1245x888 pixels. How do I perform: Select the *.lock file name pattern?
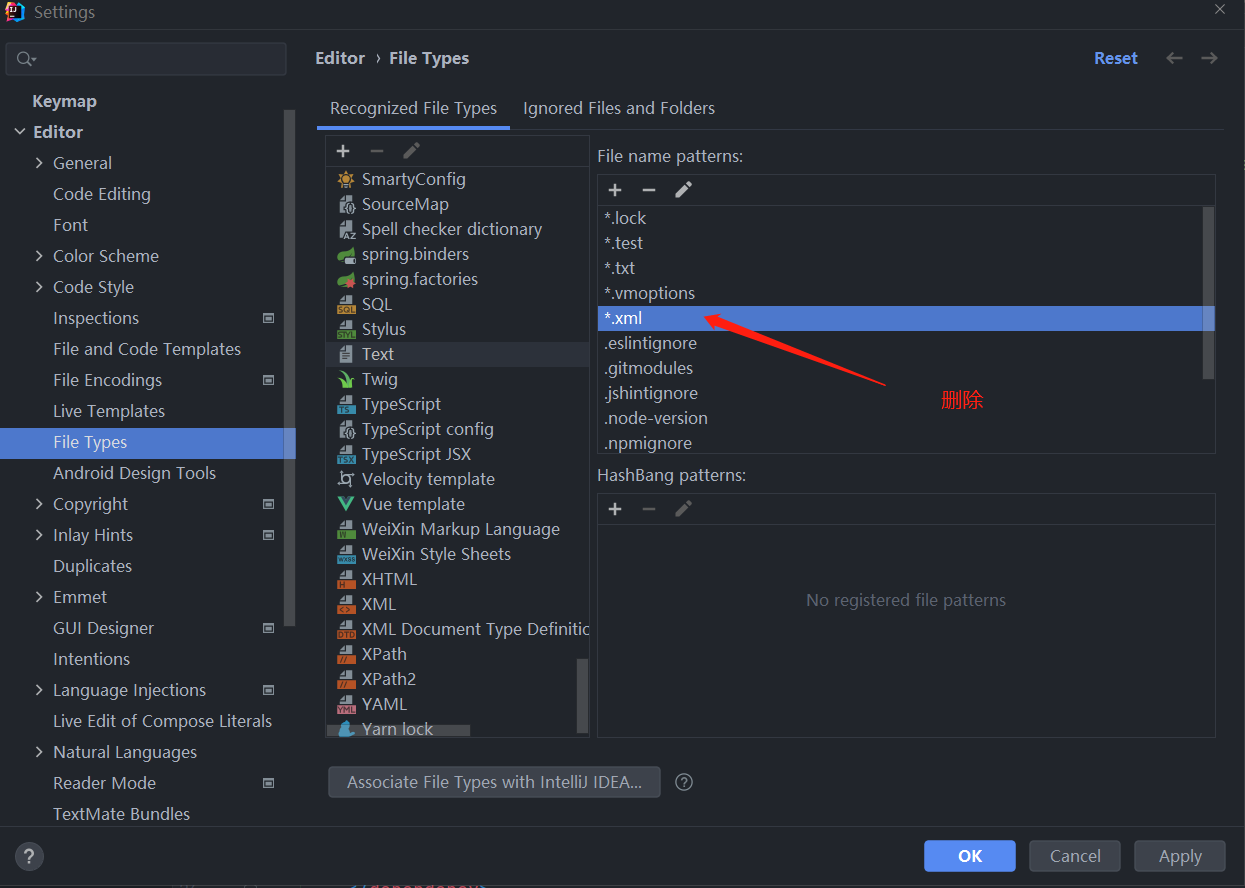click(x=900, y=218)
